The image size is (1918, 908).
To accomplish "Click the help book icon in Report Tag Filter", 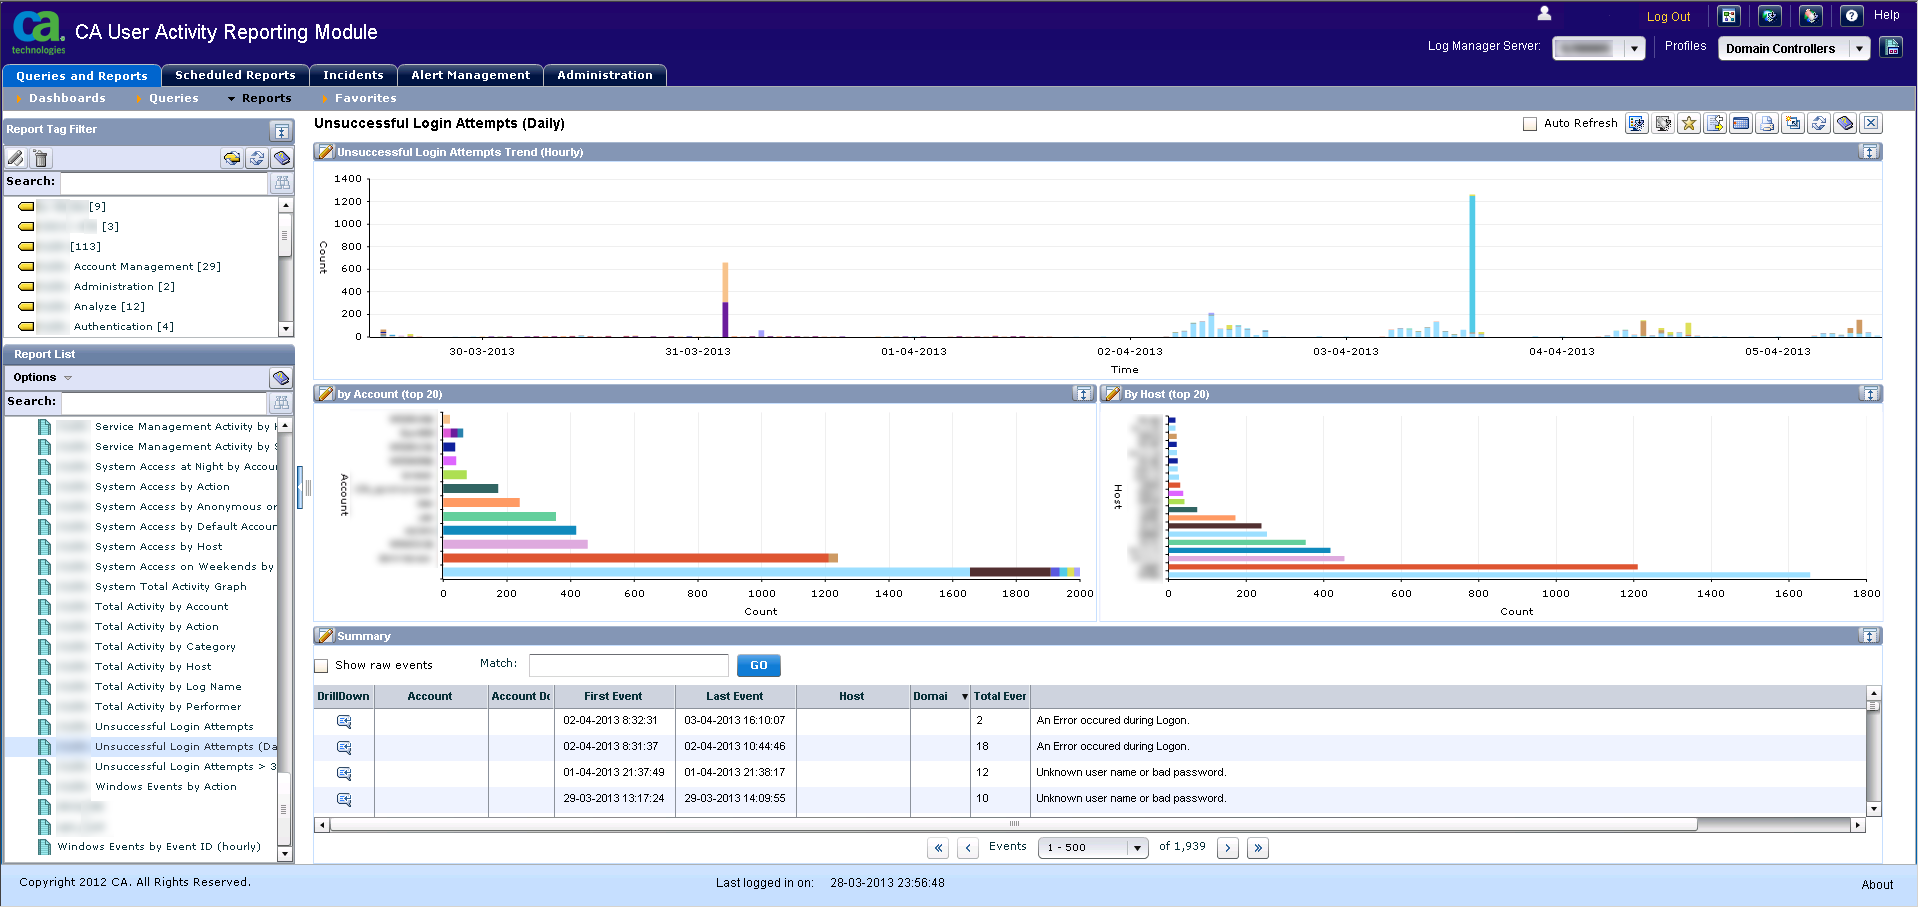I will click(282, 158).
